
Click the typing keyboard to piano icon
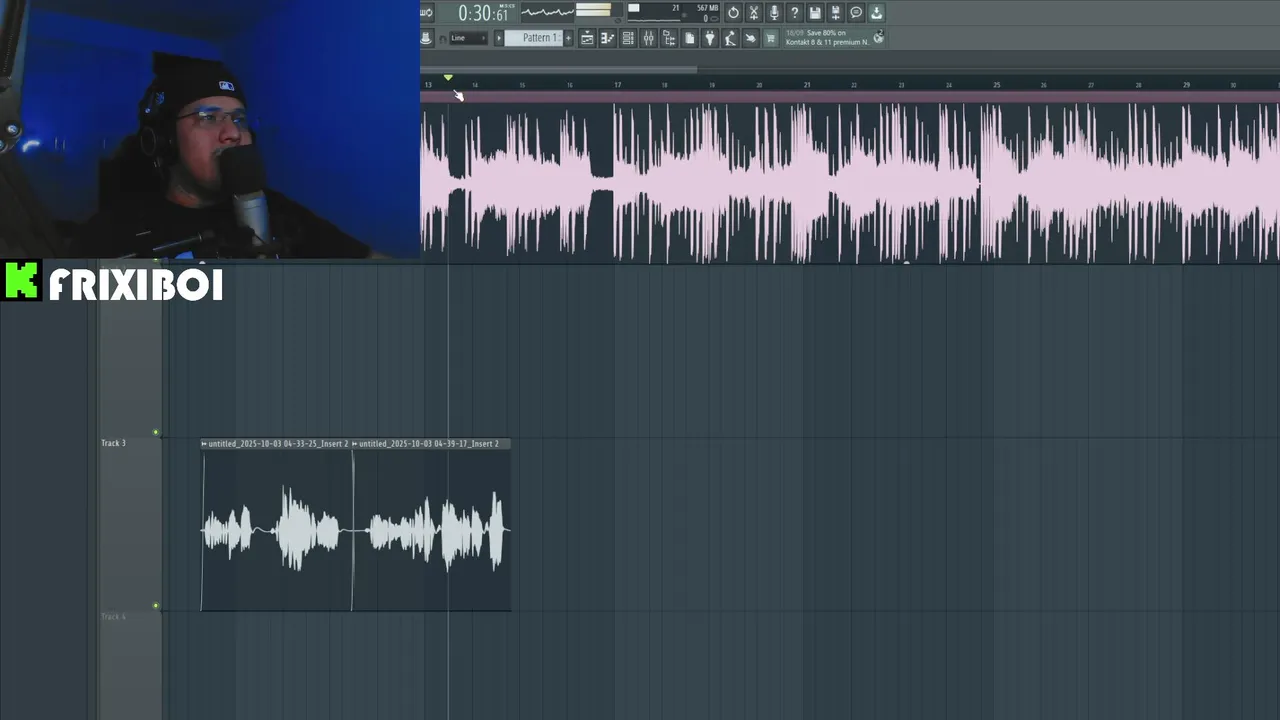coord(426,38)
